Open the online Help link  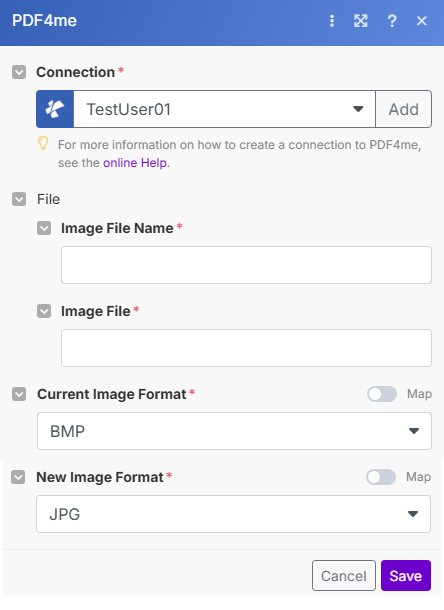(135, 163)
